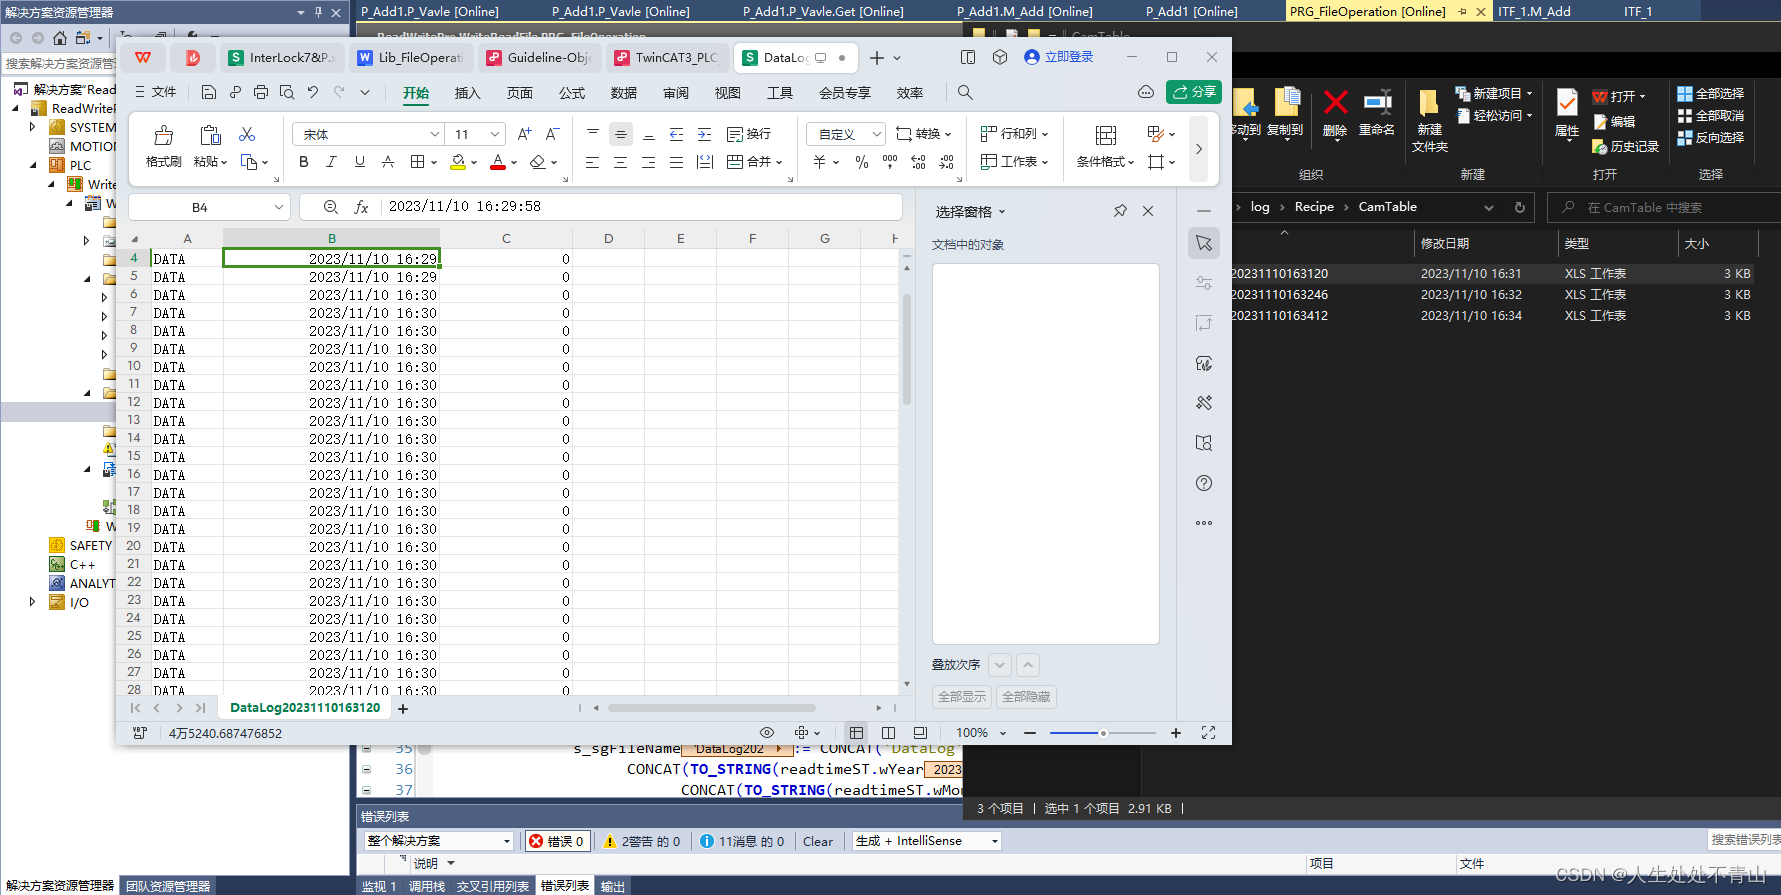Click the center horizontally icon
The height and width of the screenshot is (895, 1781).
(x=620, y=162)
